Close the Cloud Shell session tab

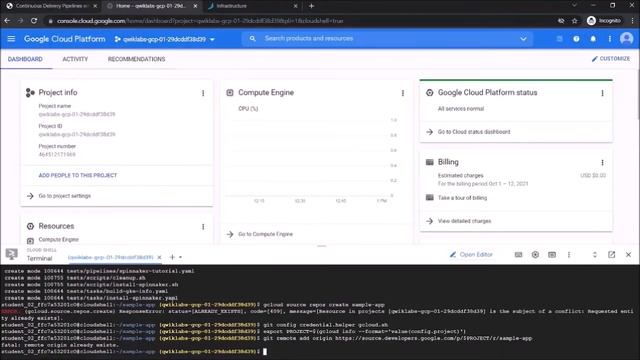coord(159,257)
